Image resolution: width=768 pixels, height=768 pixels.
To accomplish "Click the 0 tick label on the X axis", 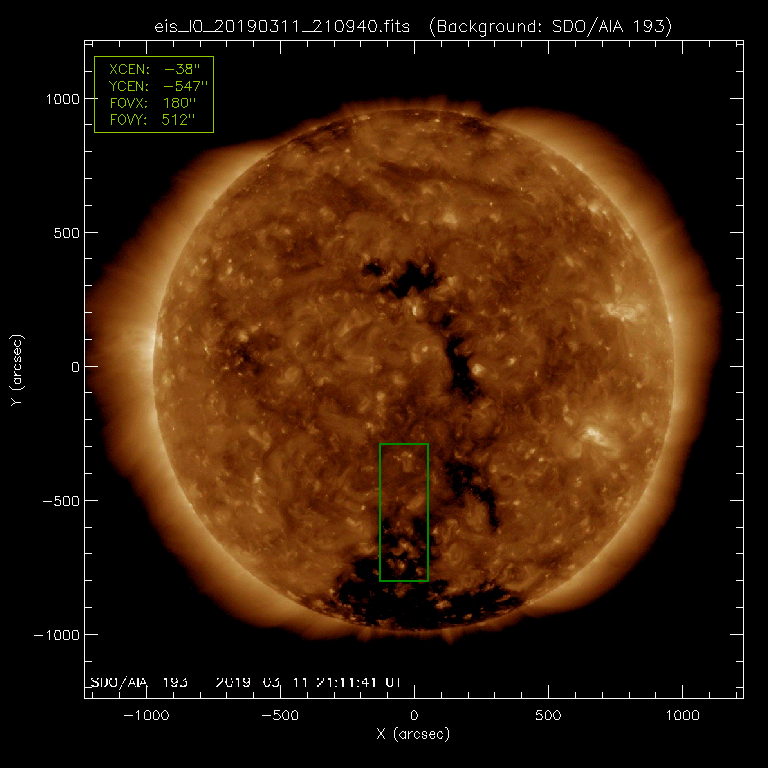I will point(413,716).
